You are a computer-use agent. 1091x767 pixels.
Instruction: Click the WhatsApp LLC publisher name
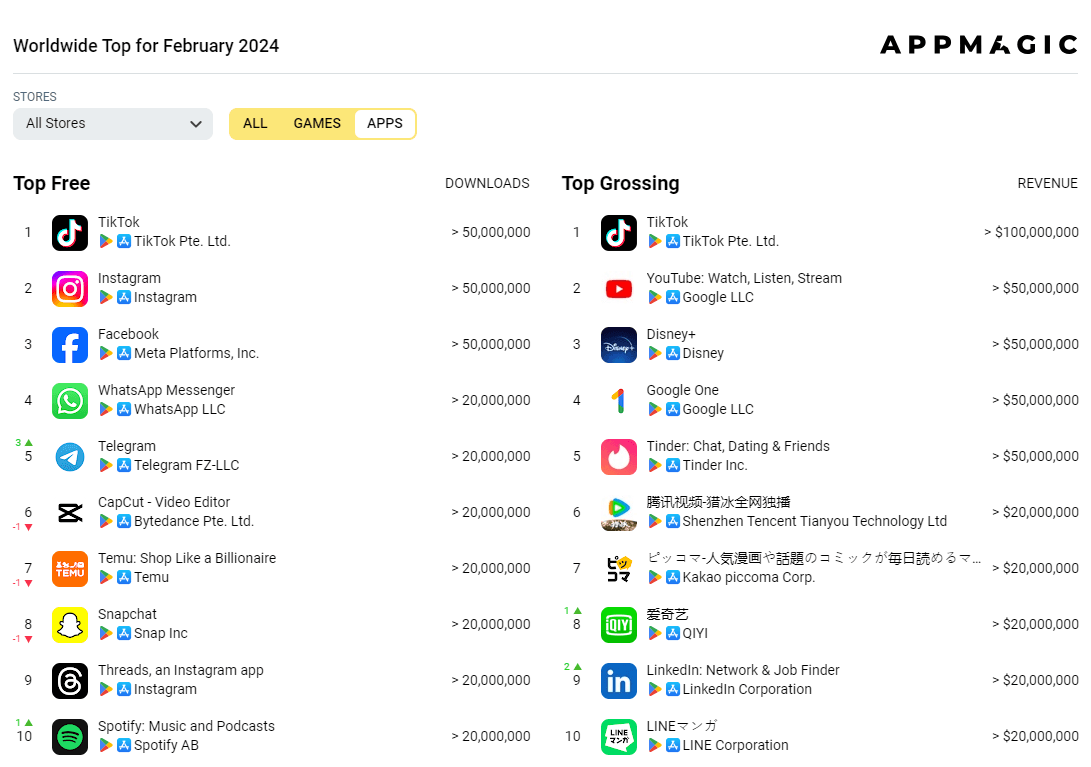click(x=180, y=409)
